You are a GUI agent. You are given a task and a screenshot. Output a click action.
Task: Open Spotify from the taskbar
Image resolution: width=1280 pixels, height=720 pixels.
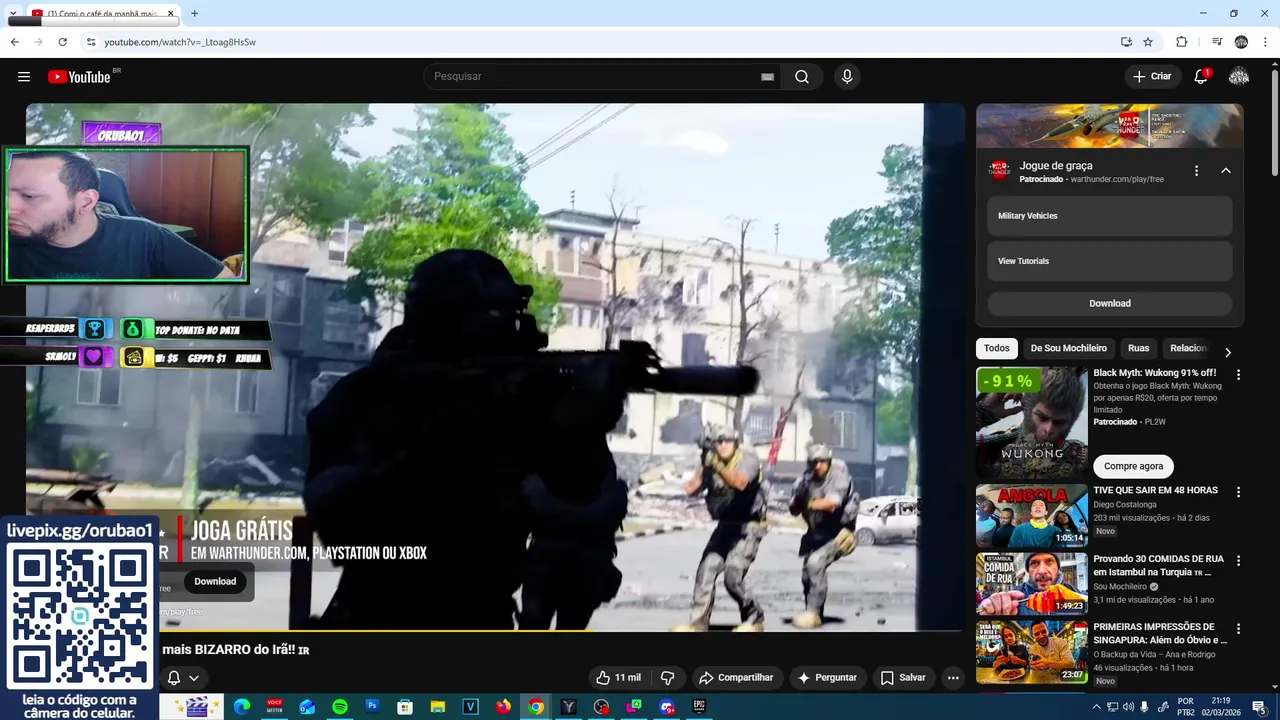click(340, 707)
